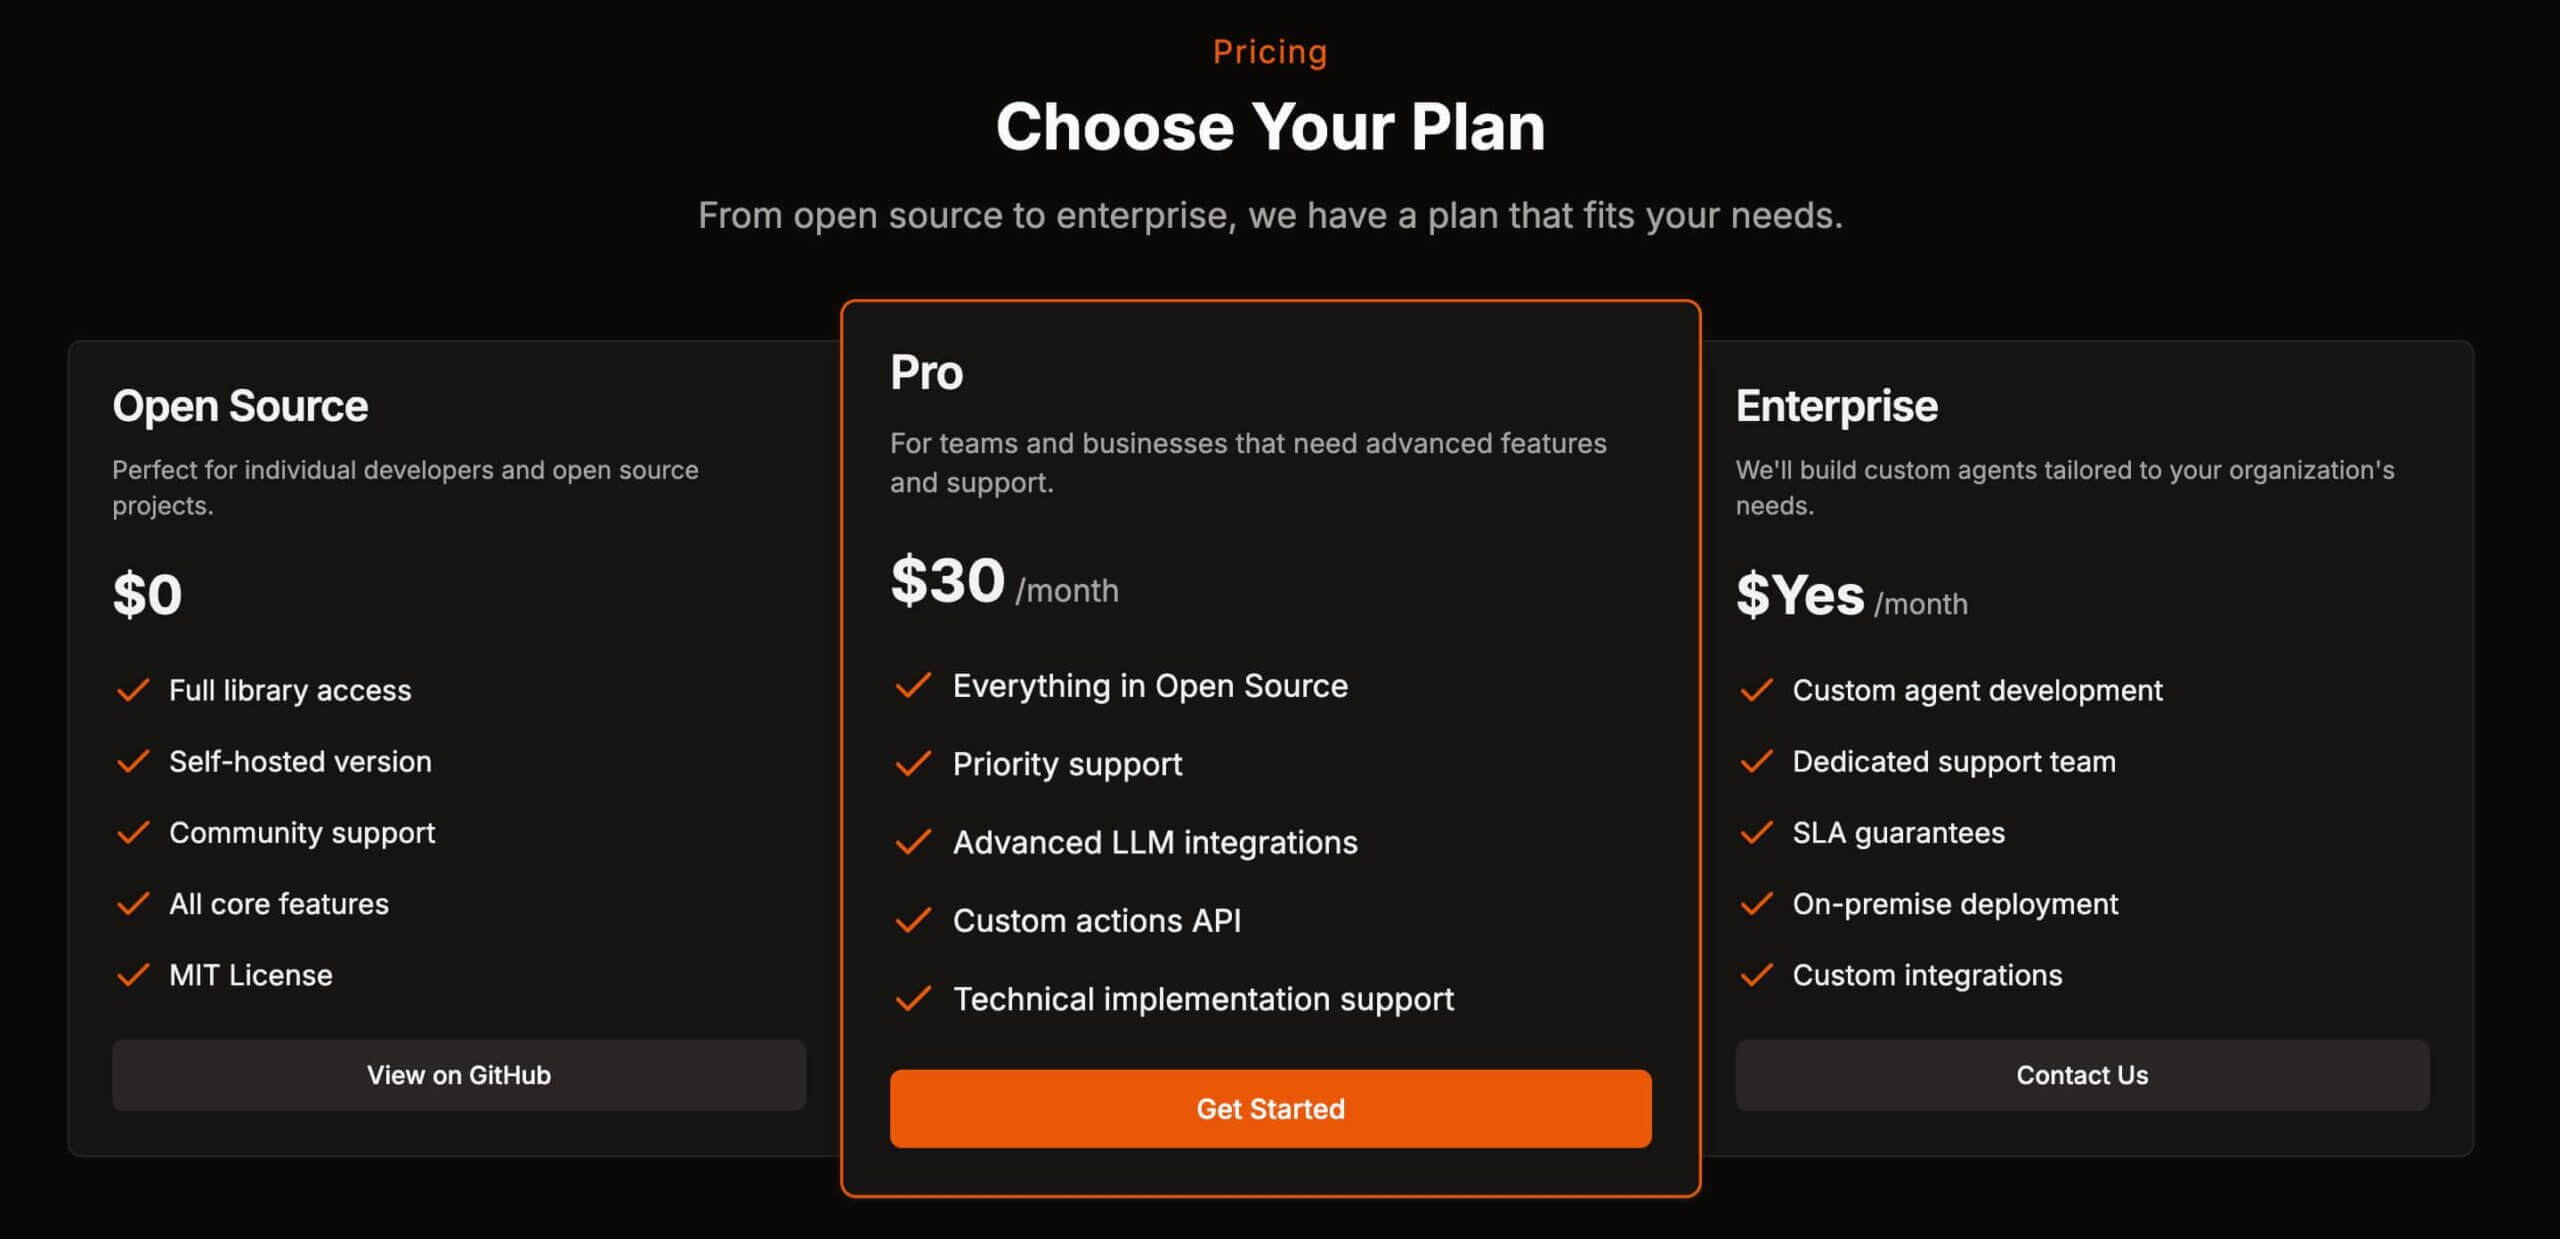The height and width of the screenshot is (1239, 2560).
Task: Click the Get Started button
Action: (1270, 1109)
